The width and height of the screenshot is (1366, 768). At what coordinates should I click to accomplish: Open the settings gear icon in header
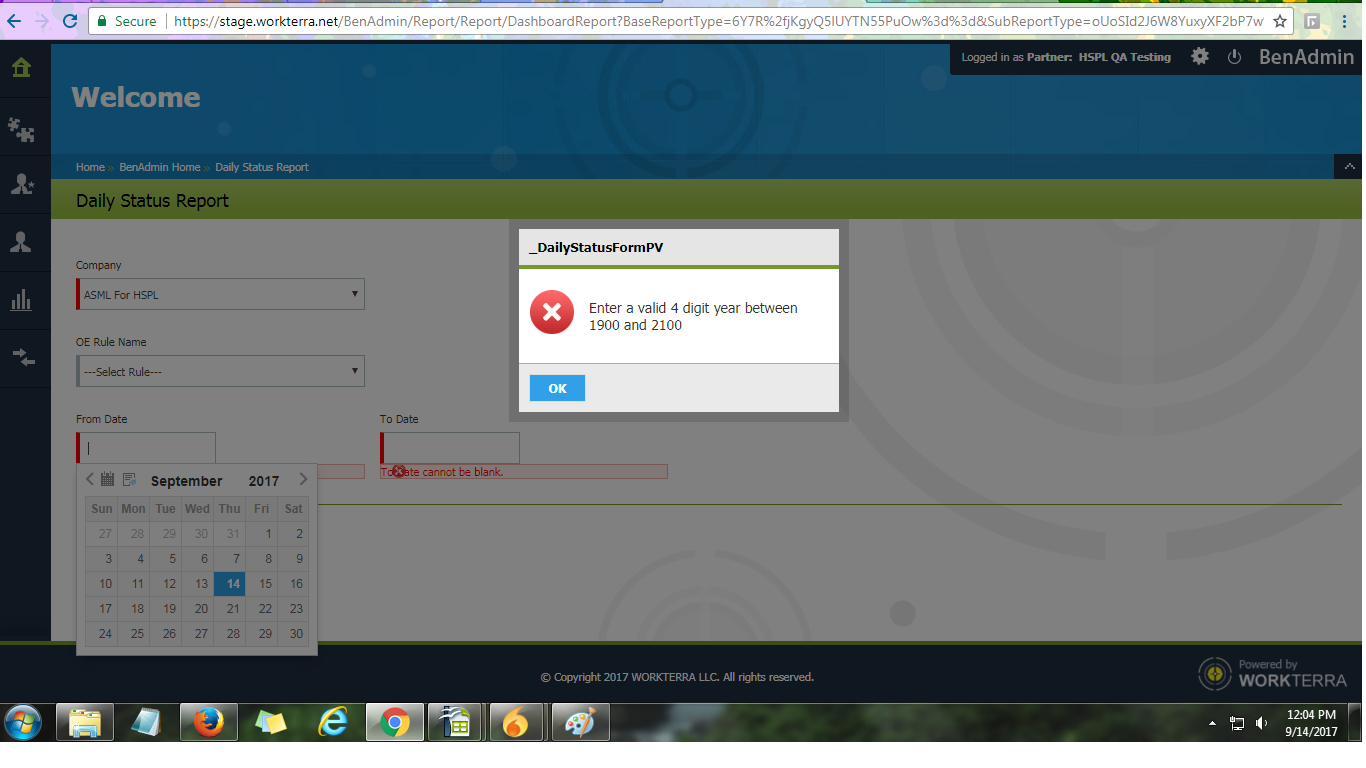1200,57
